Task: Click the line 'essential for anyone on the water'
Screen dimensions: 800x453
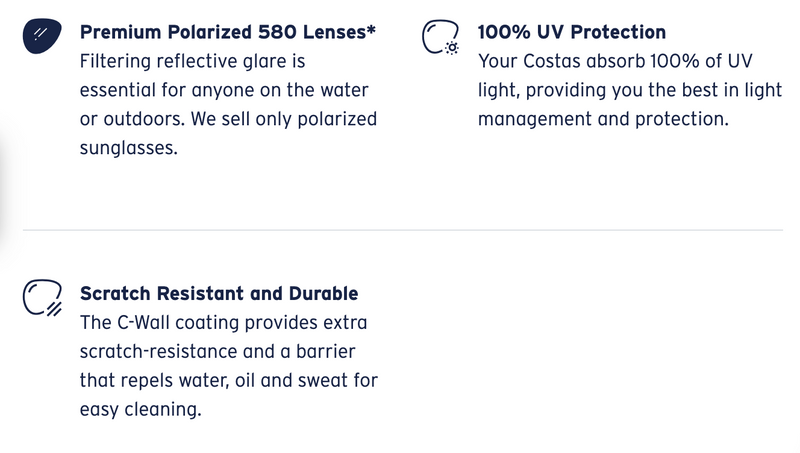Action: [x=224, y=90]
